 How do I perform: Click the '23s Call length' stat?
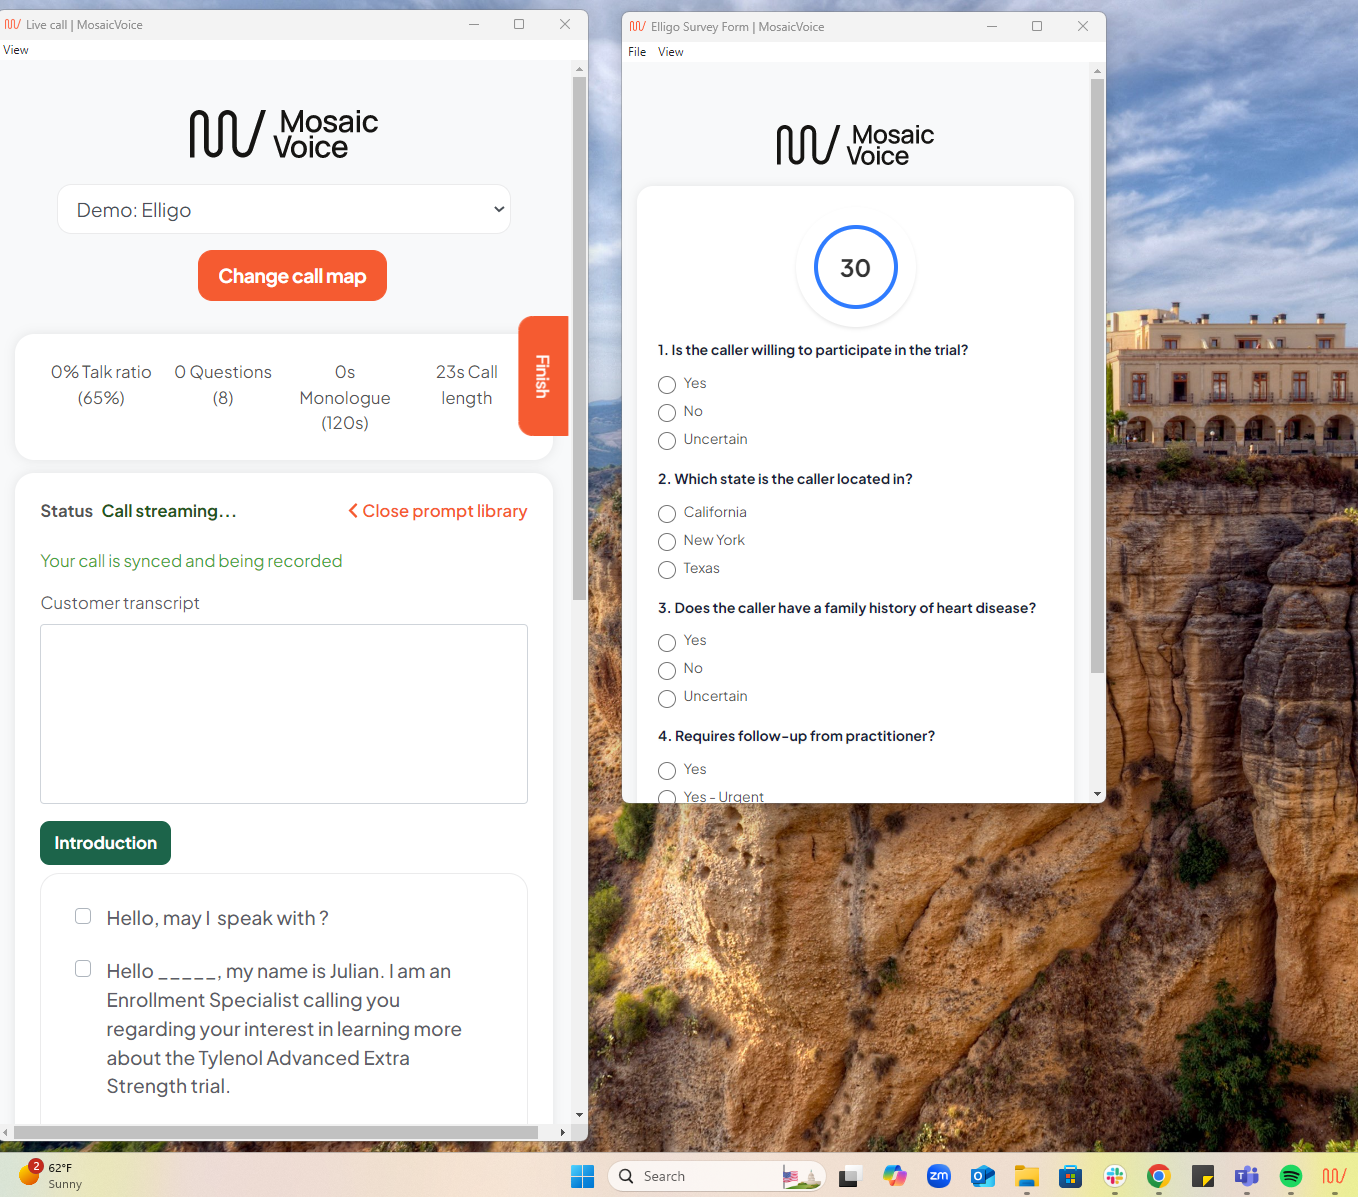(x=467, y=385)
